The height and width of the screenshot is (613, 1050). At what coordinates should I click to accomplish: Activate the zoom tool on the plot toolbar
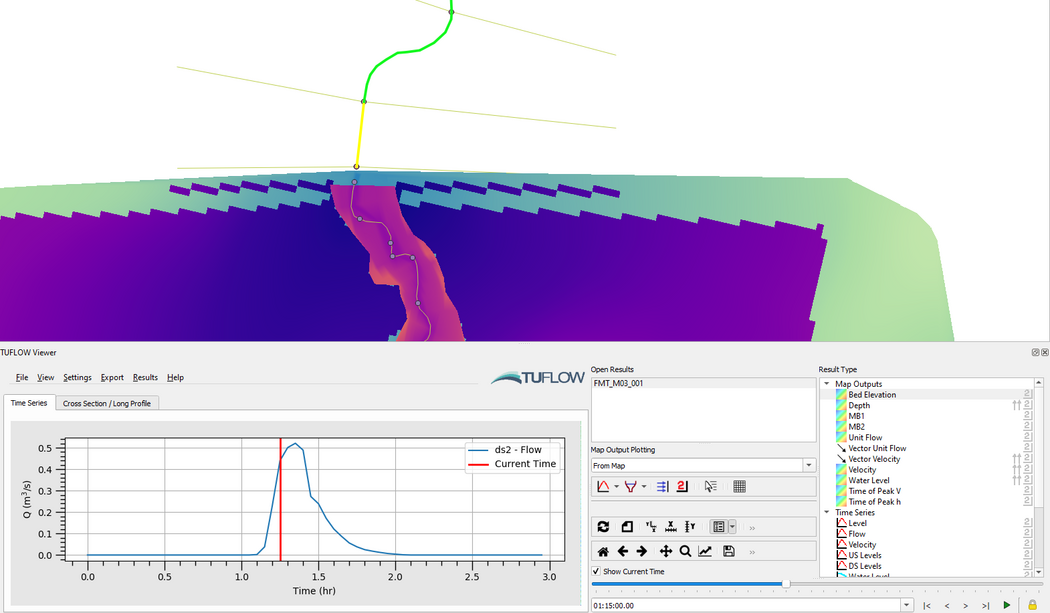(x=686, y=551)
